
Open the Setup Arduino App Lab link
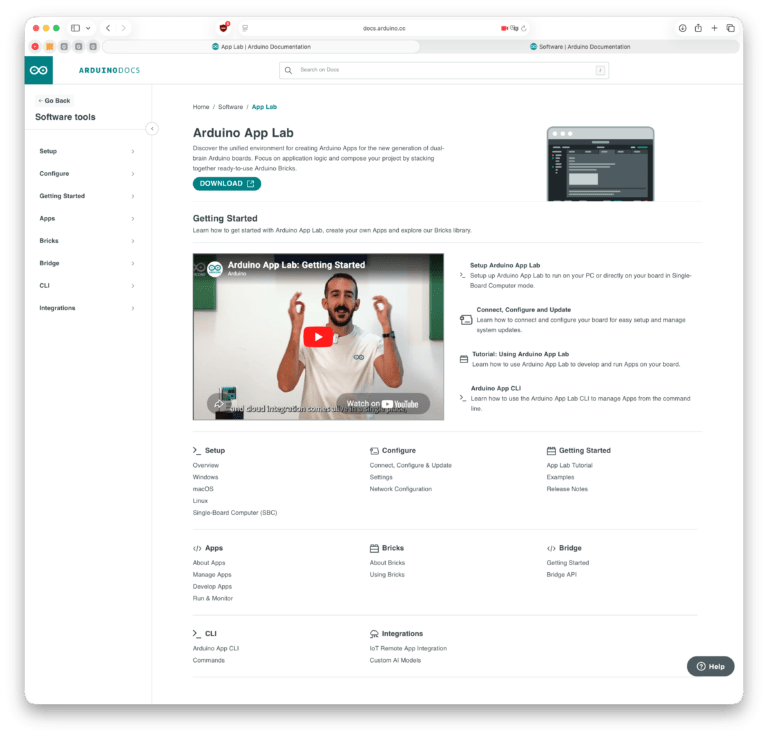(x=505, y=265)
